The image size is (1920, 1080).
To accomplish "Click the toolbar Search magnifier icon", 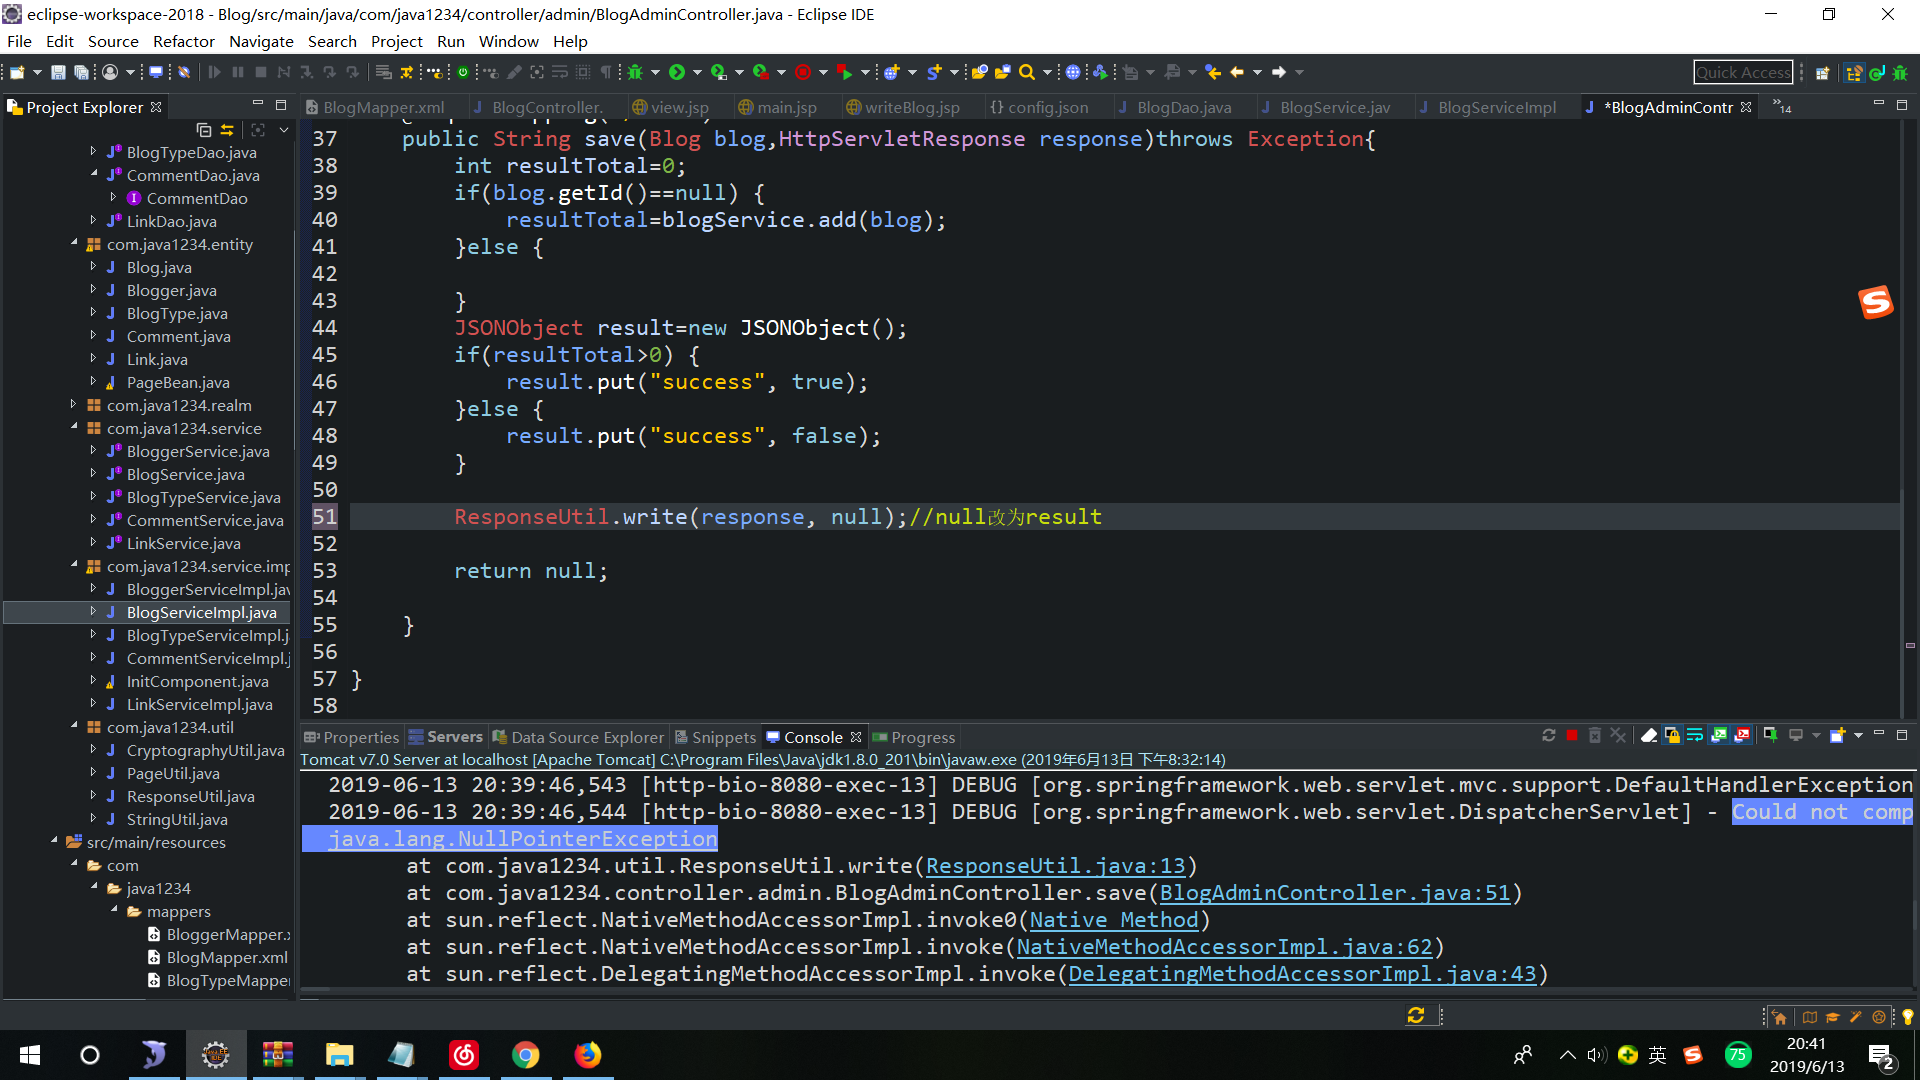I will pyautogui.click(x=1027, y=72).
